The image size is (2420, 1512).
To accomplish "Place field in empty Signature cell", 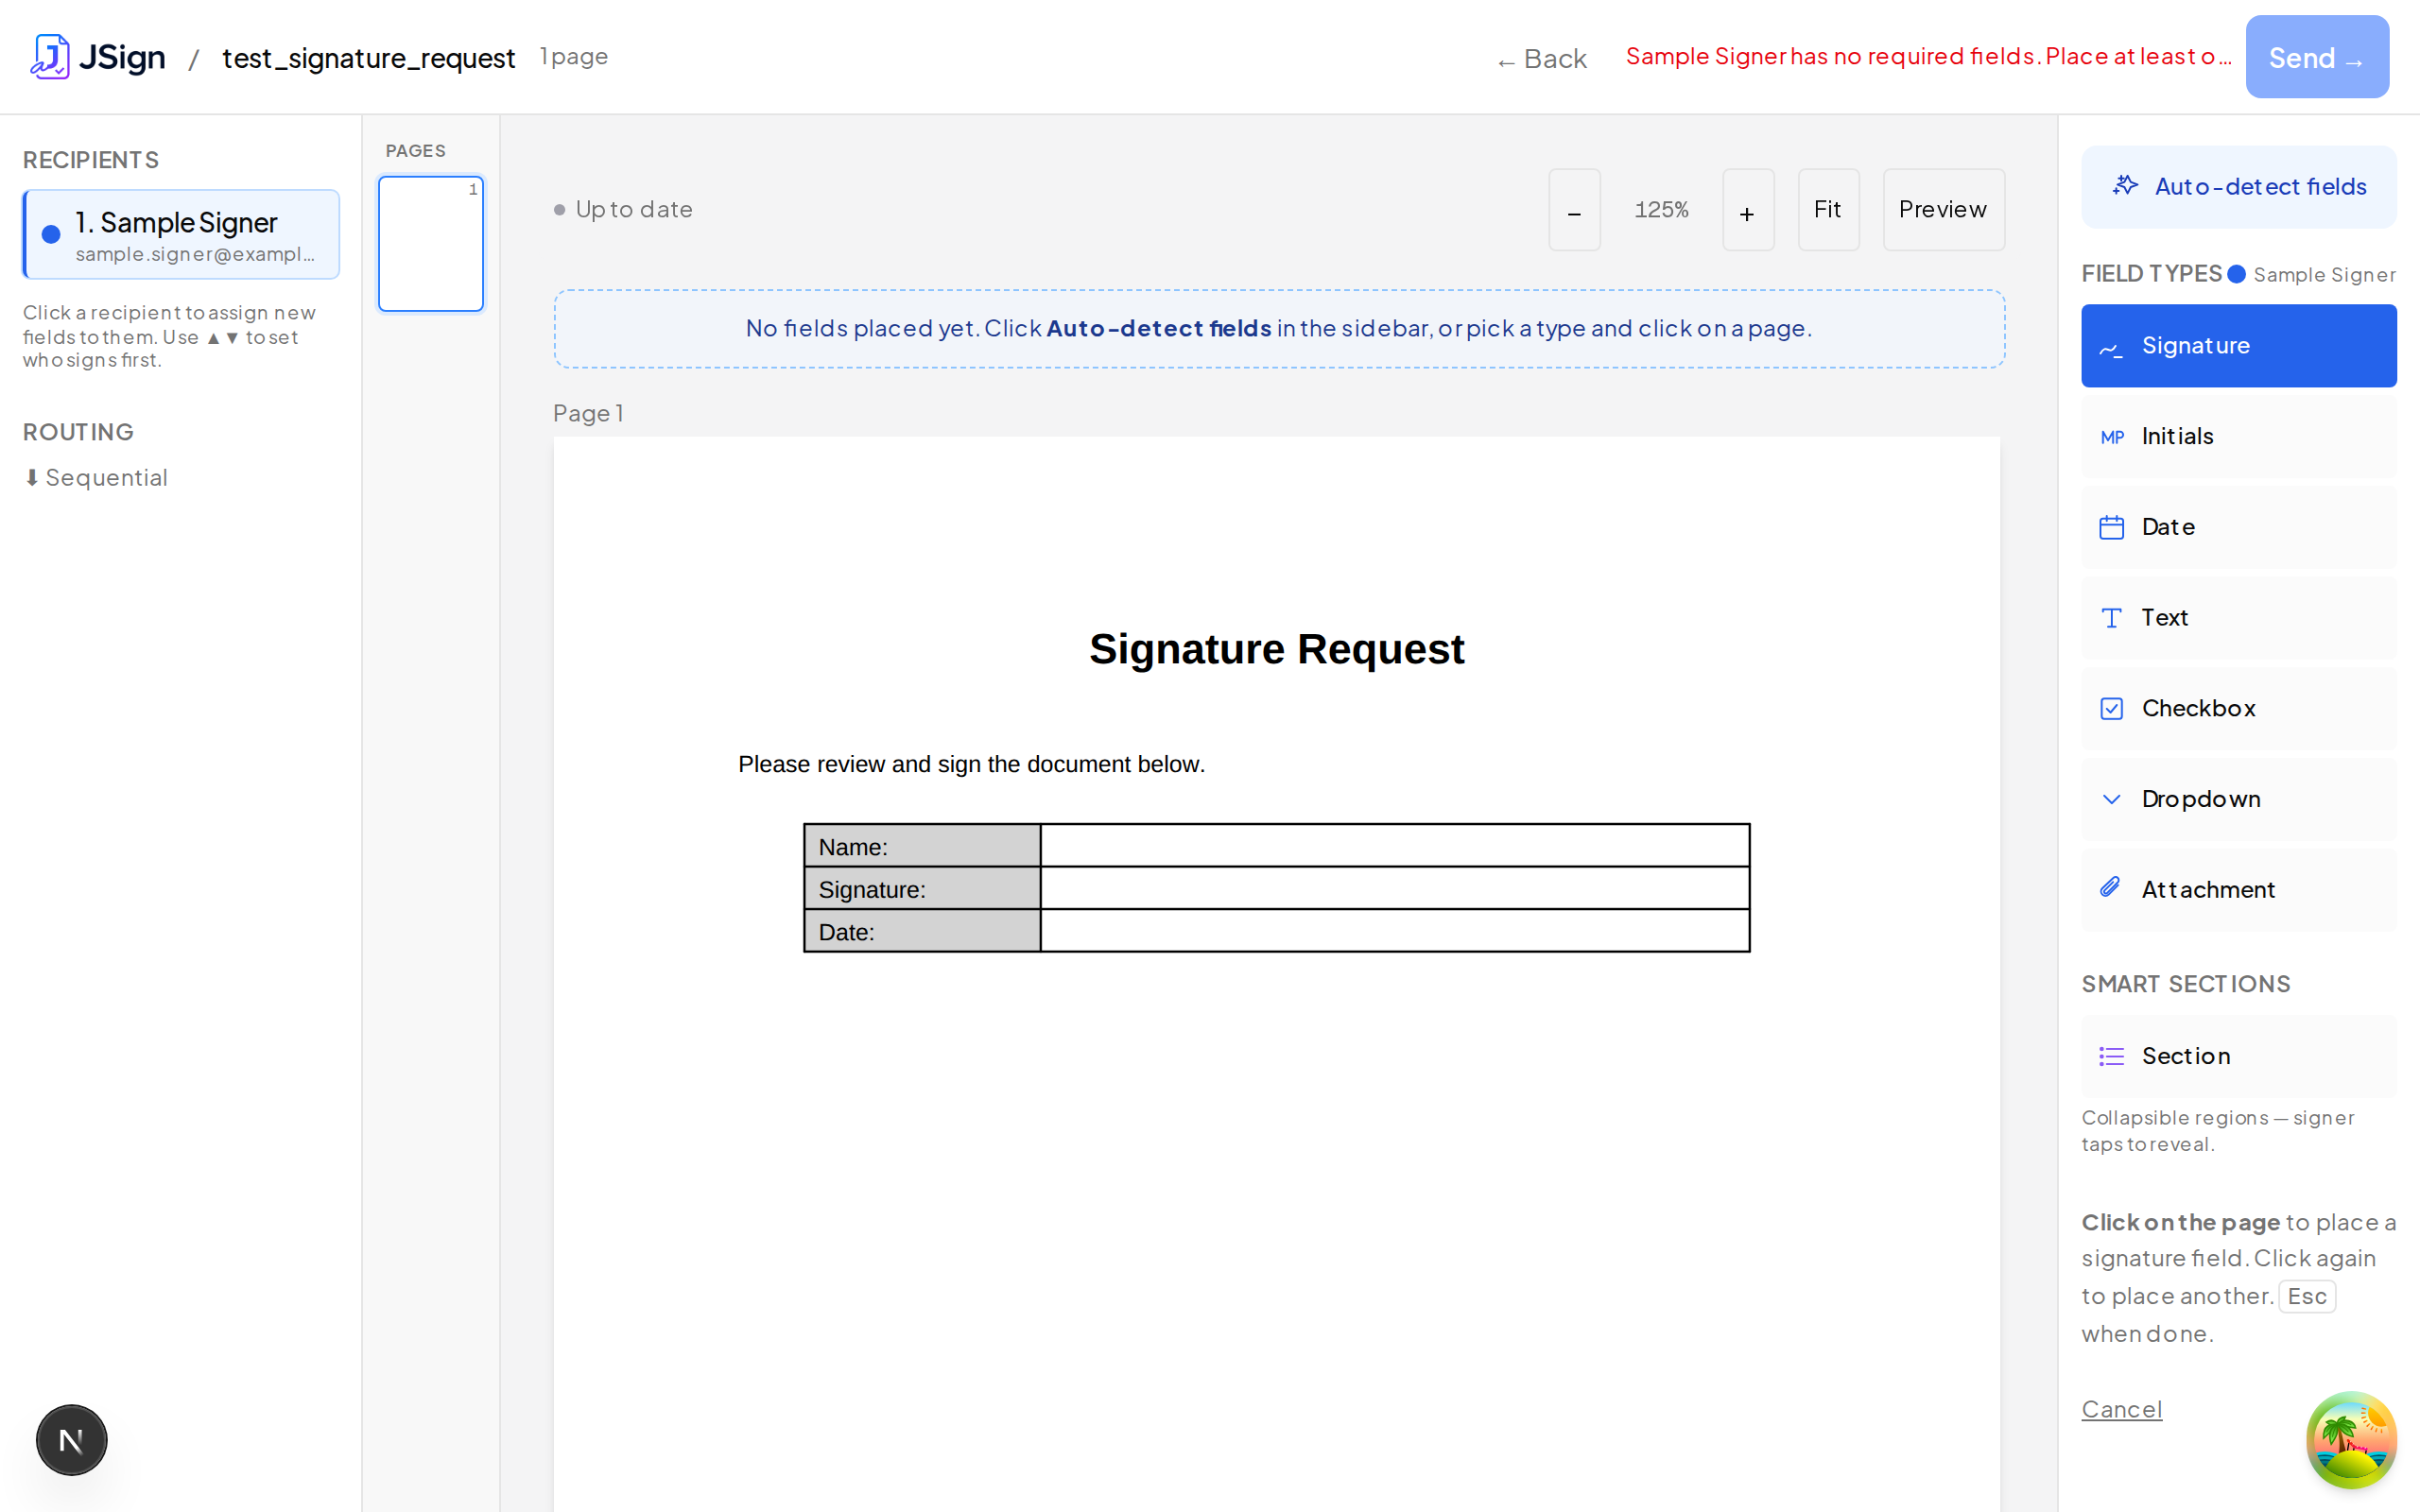I will pos(1394,888).
